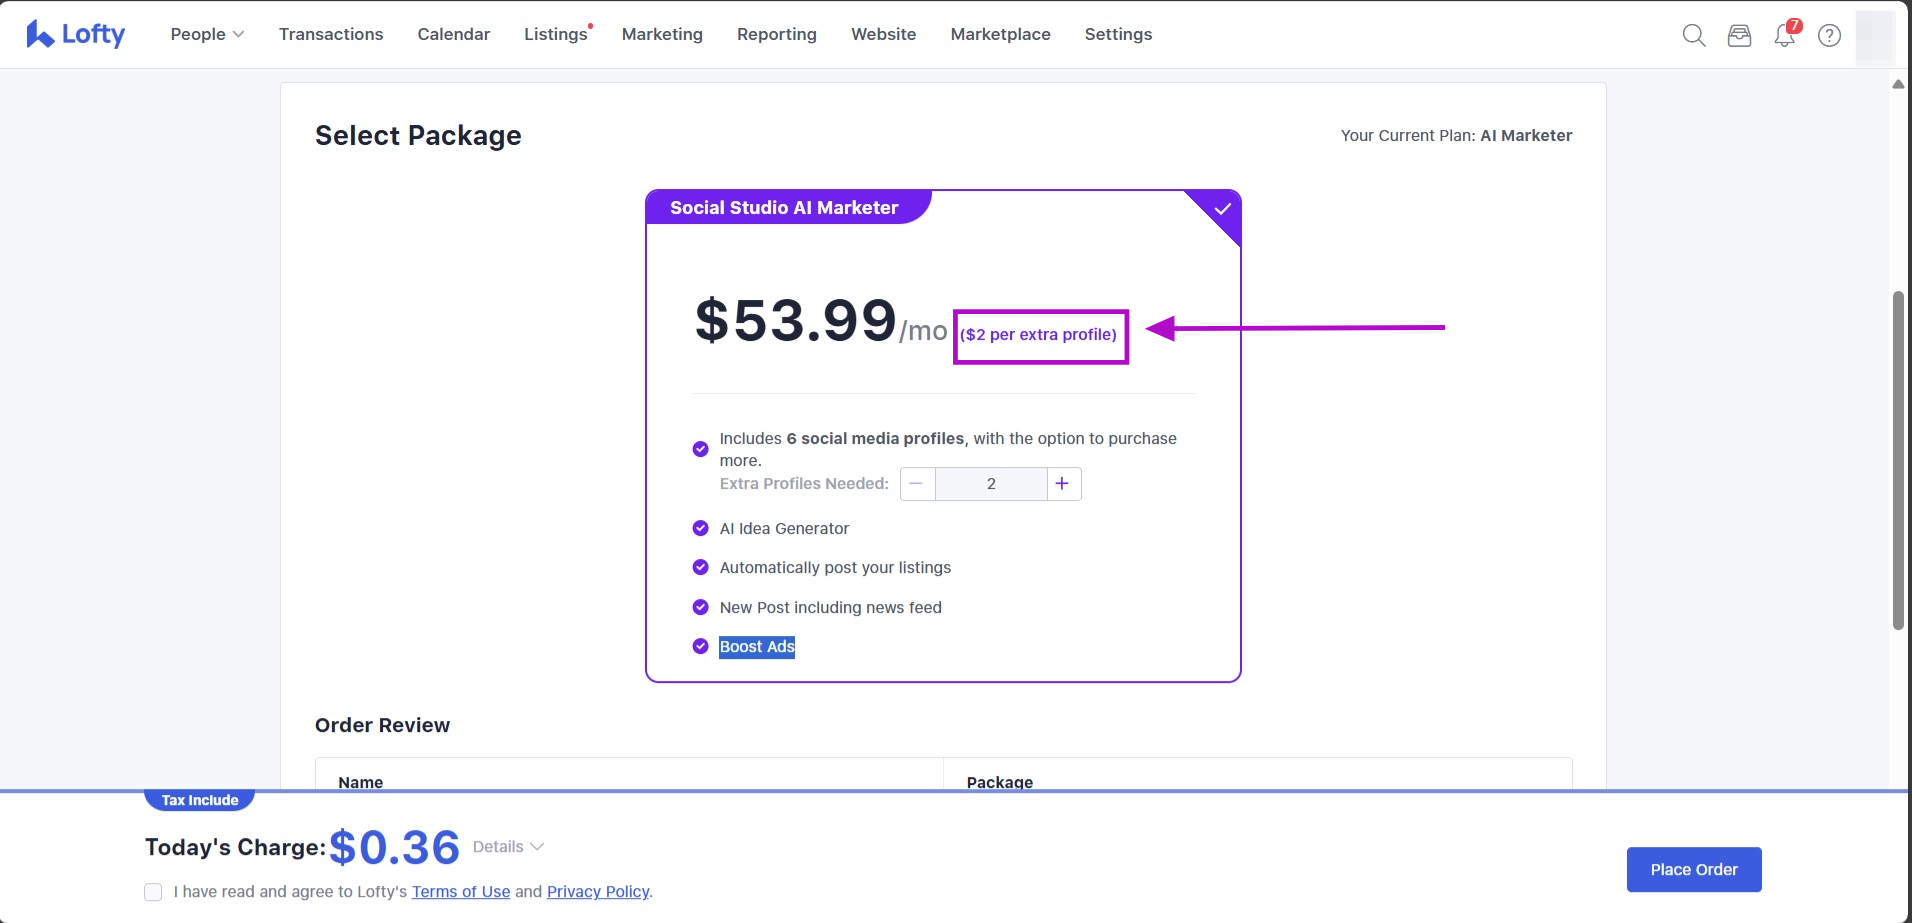Image resolution: width=1912 pixels, height=923 pixels.
Task: Click the plus icon to add extra profile
Action: pos(1062,484)
